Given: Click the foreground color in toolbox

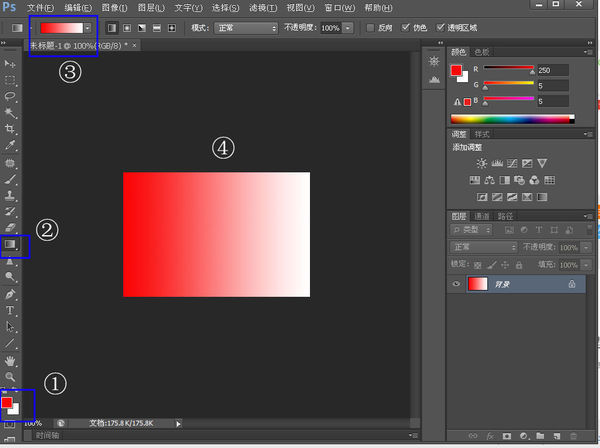Looking at the screenshot, I should (x=7, y=402).
